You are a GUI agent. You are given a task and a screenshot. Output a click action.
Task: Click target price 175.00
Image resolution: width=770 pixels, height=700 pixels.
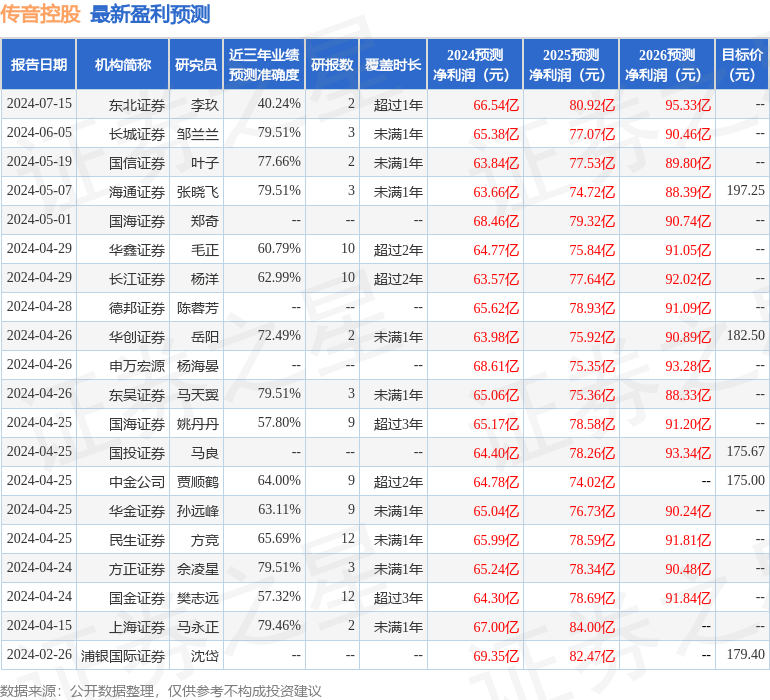(x=745, y=480)
